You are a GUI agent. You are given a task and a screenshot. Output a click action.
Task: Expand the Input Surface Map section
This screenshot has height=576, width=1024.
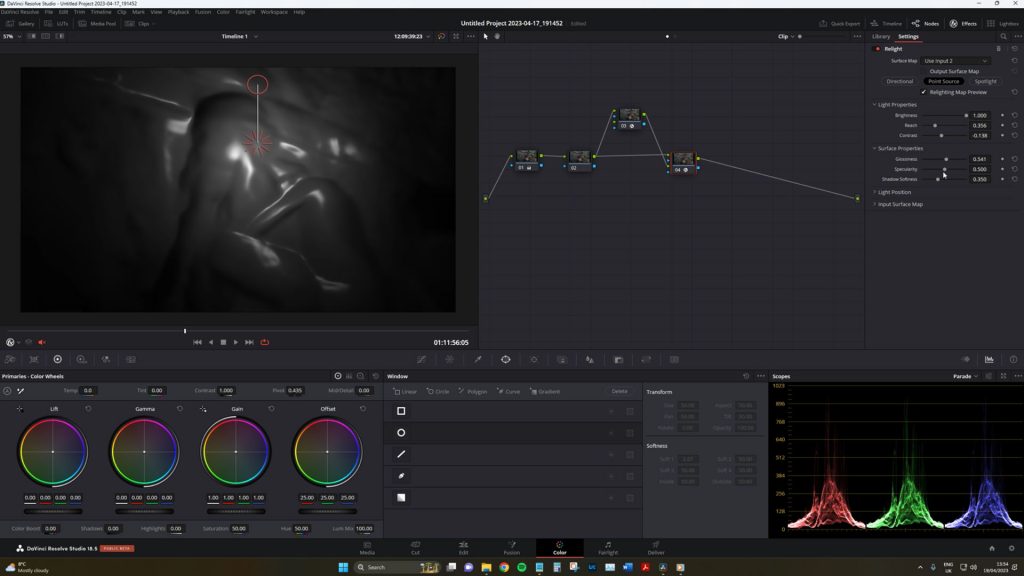click(x=899, y=204)
